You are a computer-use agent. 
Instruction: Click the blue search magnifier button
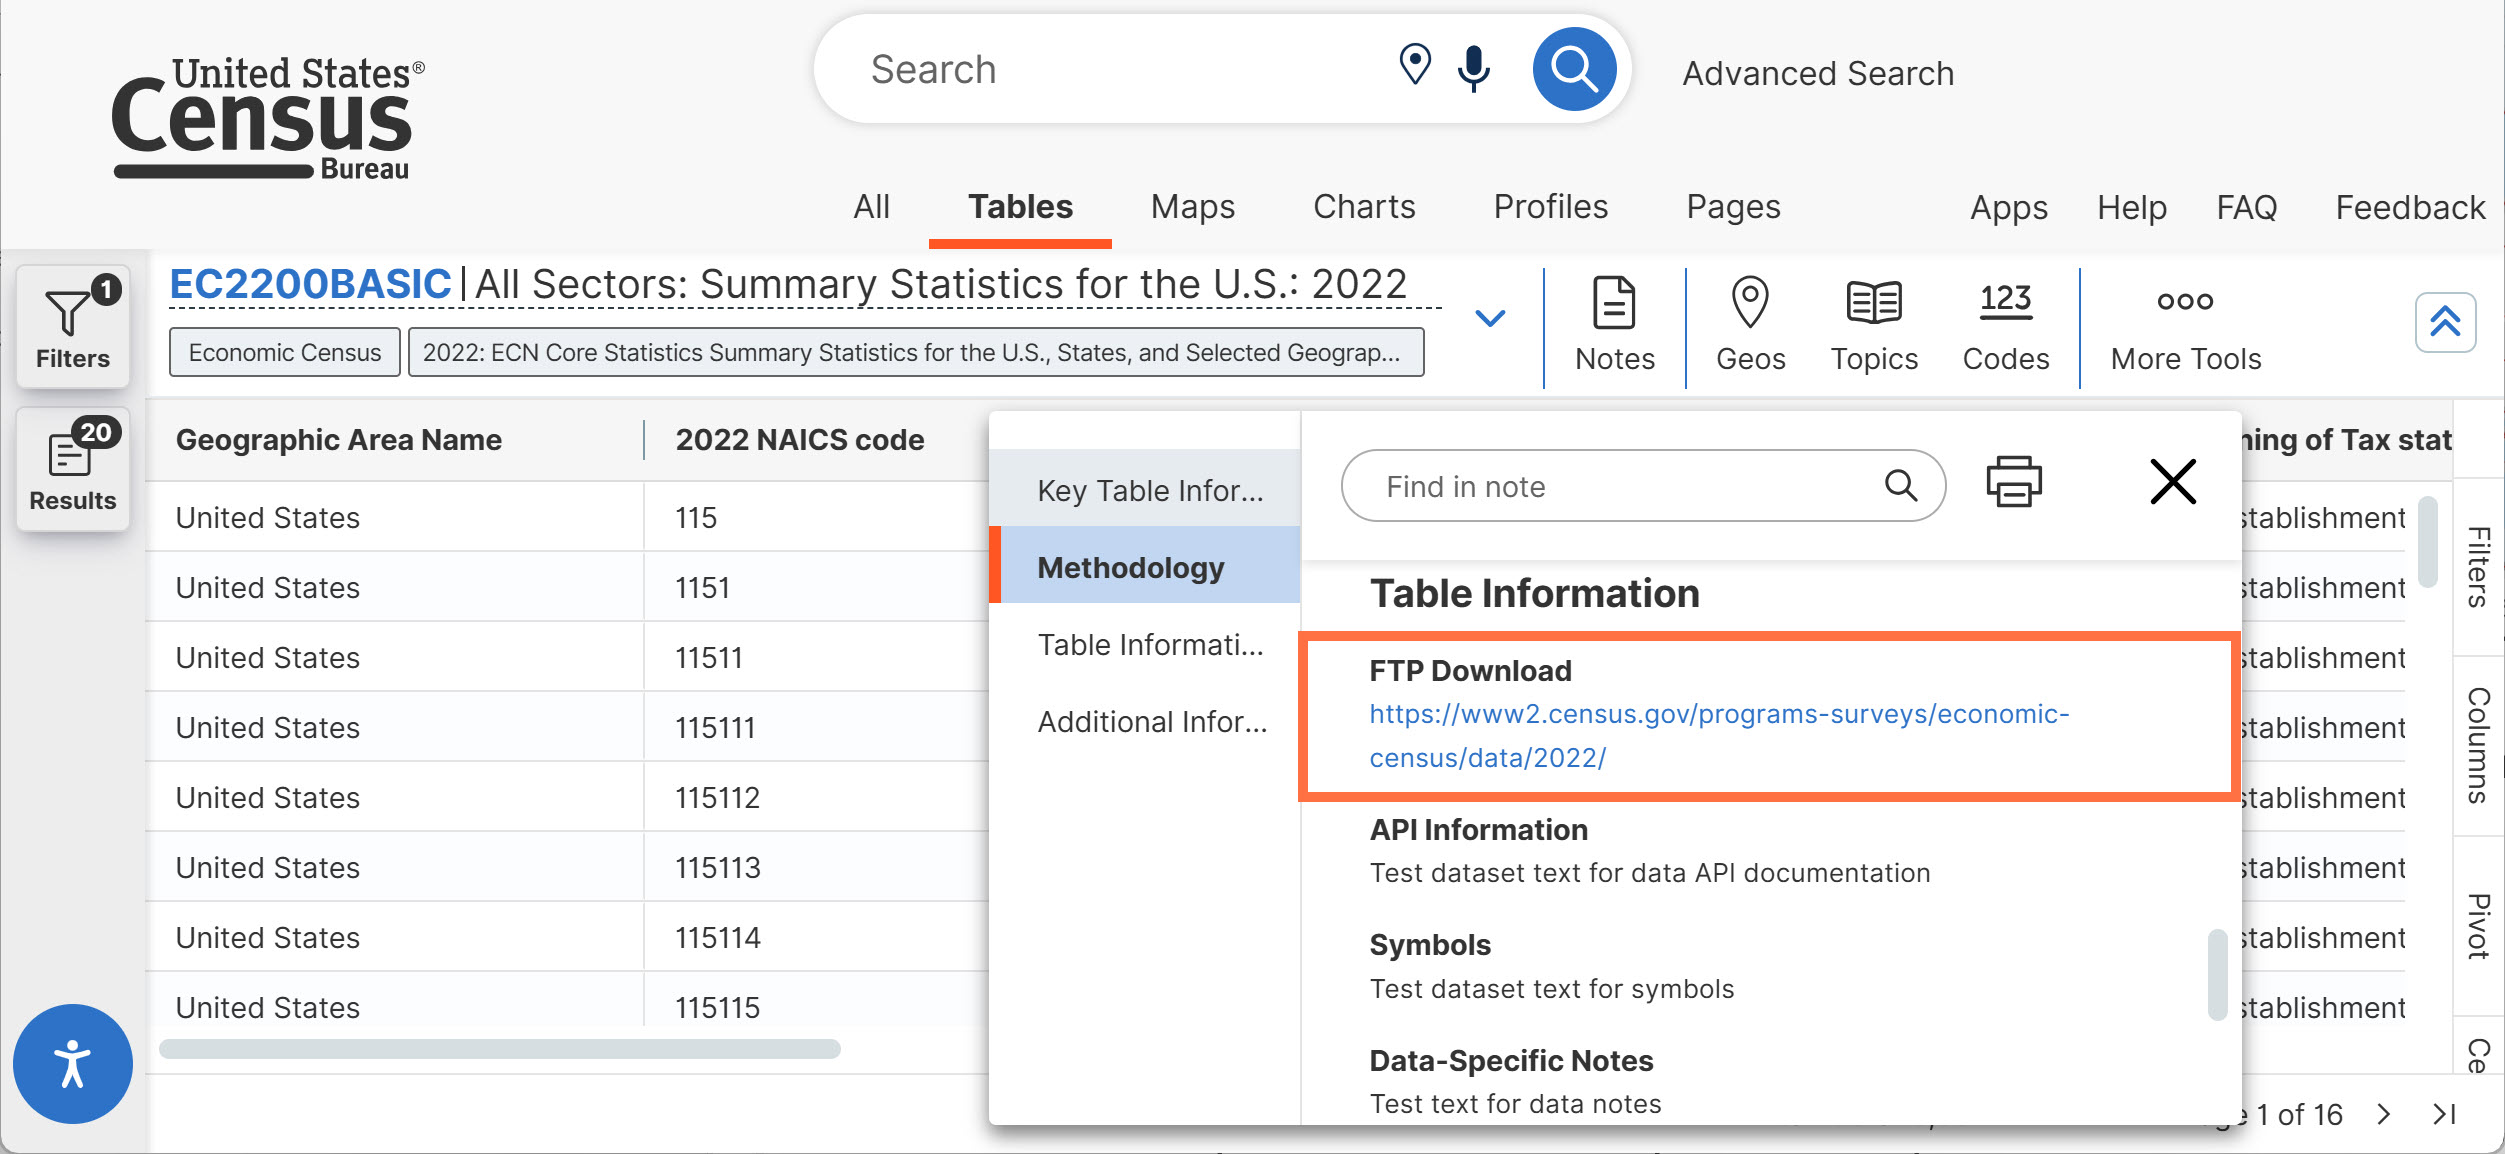(1574, 69)
